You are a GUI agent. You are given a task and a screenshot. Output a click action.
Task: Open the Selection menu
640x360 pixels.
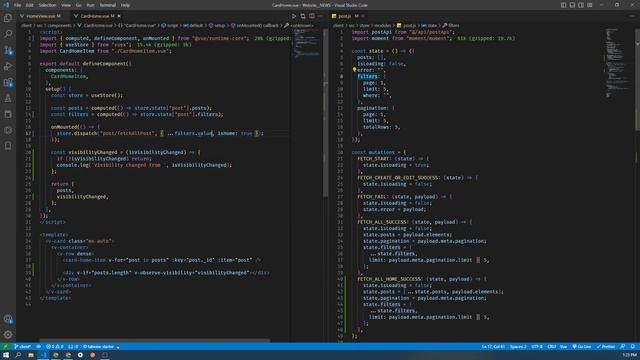tap(47, 5)
